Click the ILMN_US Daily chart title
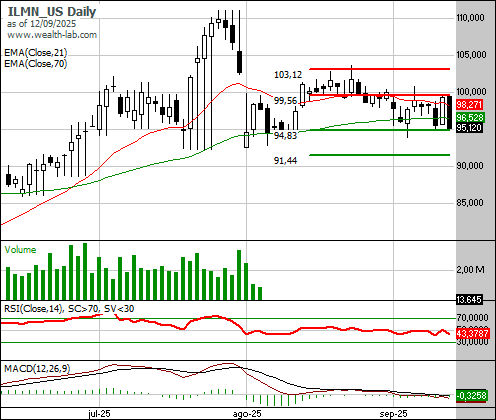The height and width of the screenshot is (420, 496). pos(52,12)
